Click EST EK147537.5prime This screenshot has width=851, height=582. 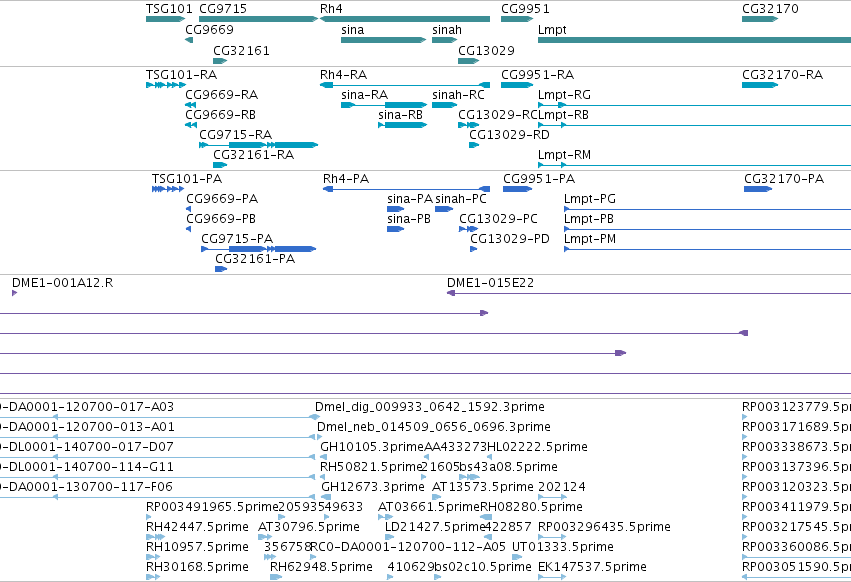pos(592,567)
